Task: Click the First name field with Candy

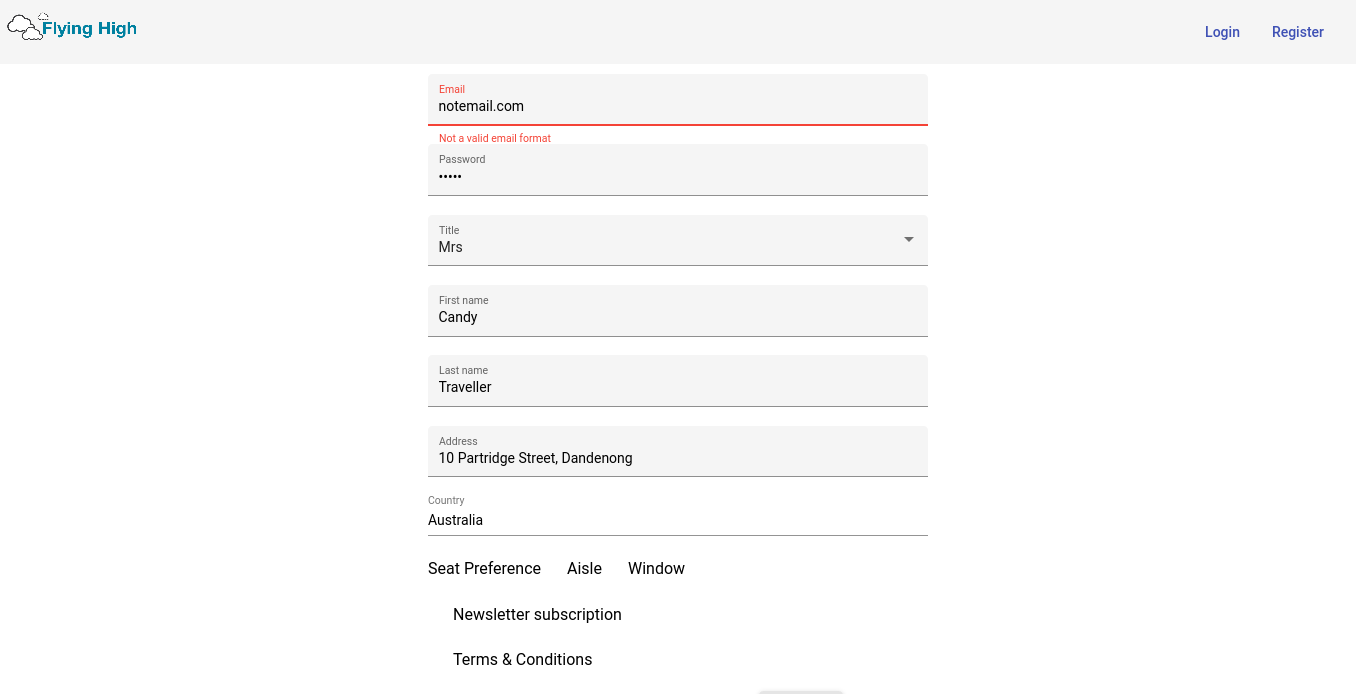Action: [677, 317]
